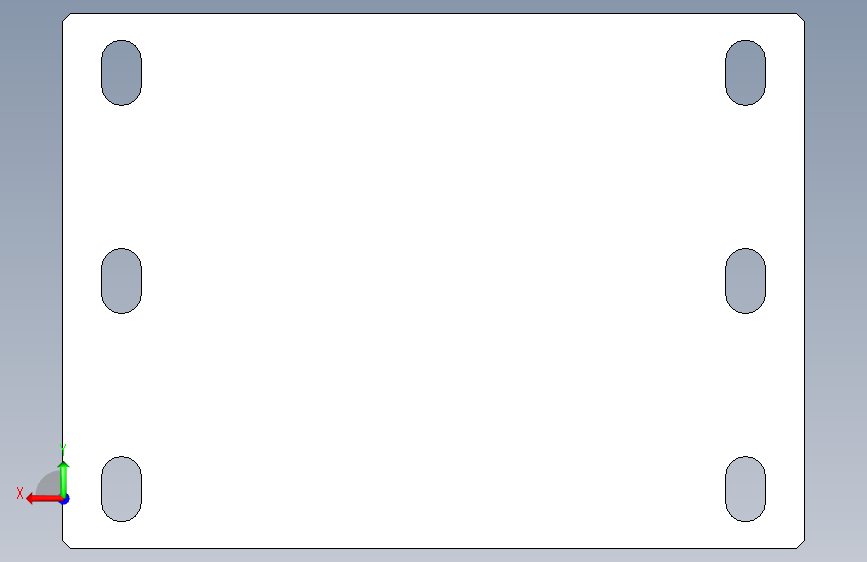Pick the top-left chamfered corner of plate
This screenshot has height=562, width=867.
66,17
